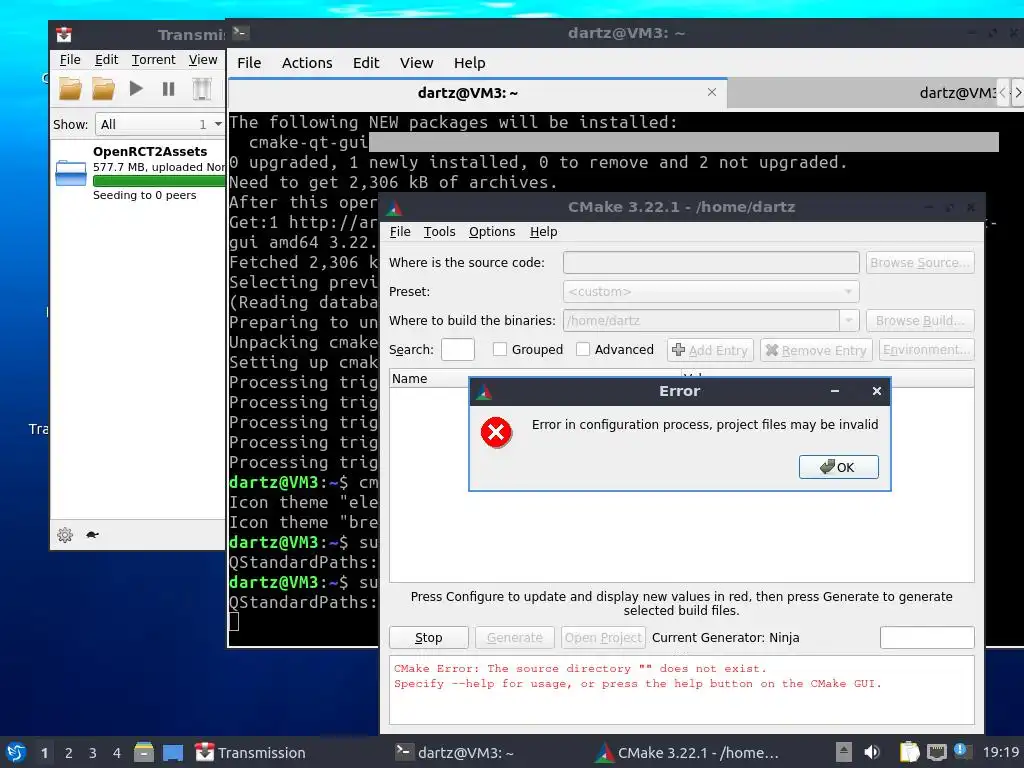The image size is (1024, 768).
Task: Click the red error icon in the dialog
Action: pyautogui.click(x=496, y=432)
